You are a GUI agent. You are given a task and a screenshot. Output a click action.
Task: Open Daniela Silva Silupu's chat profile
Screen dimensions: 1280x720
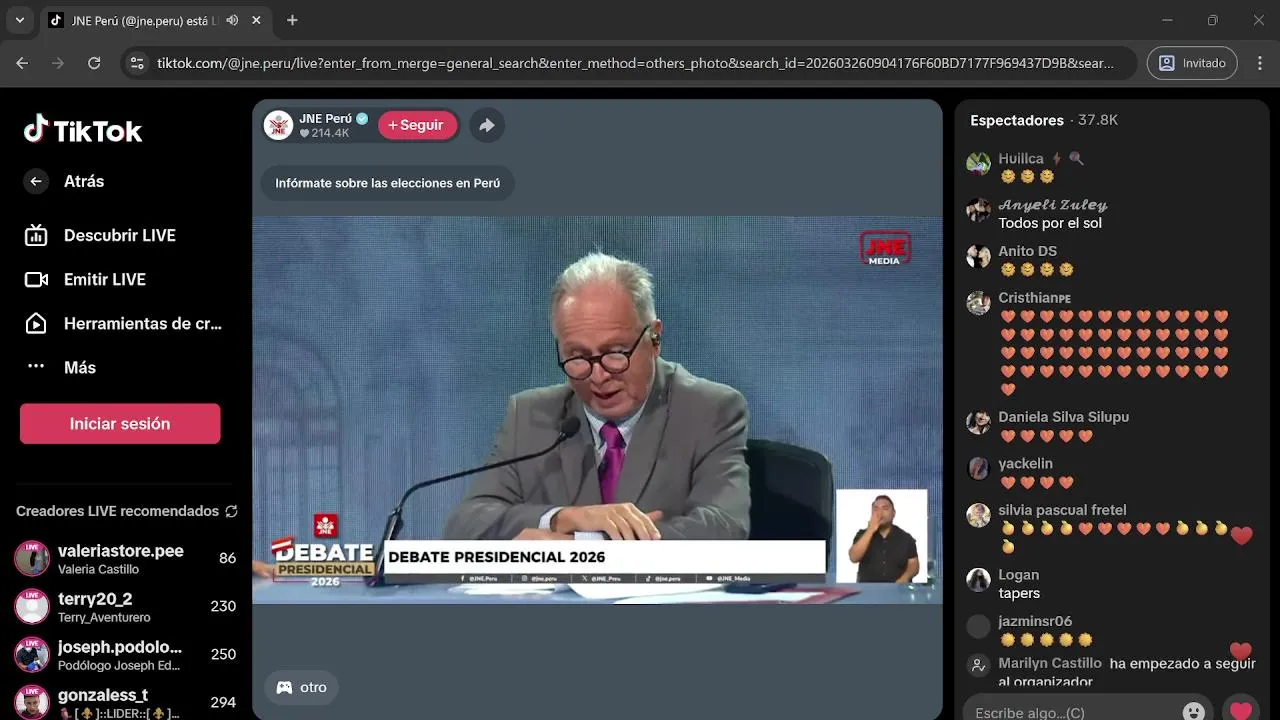tap(1063, 417)
